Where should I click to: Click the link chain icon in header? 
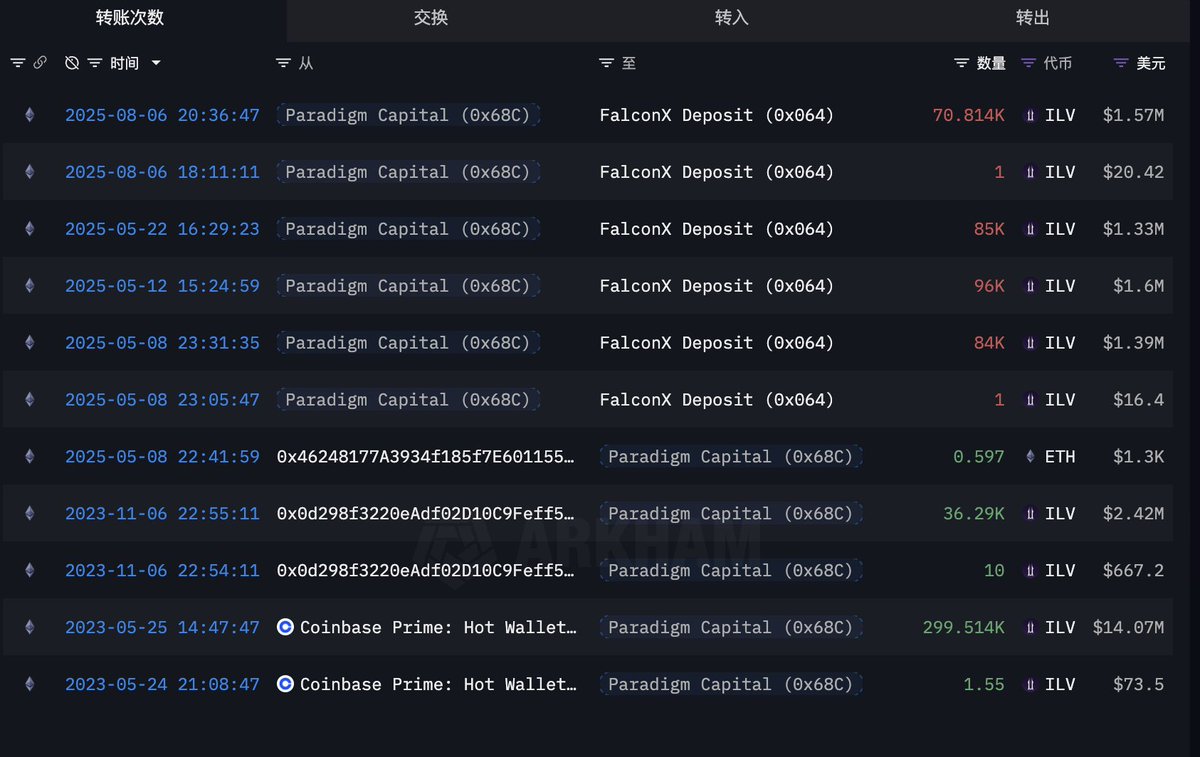point(40,63)
